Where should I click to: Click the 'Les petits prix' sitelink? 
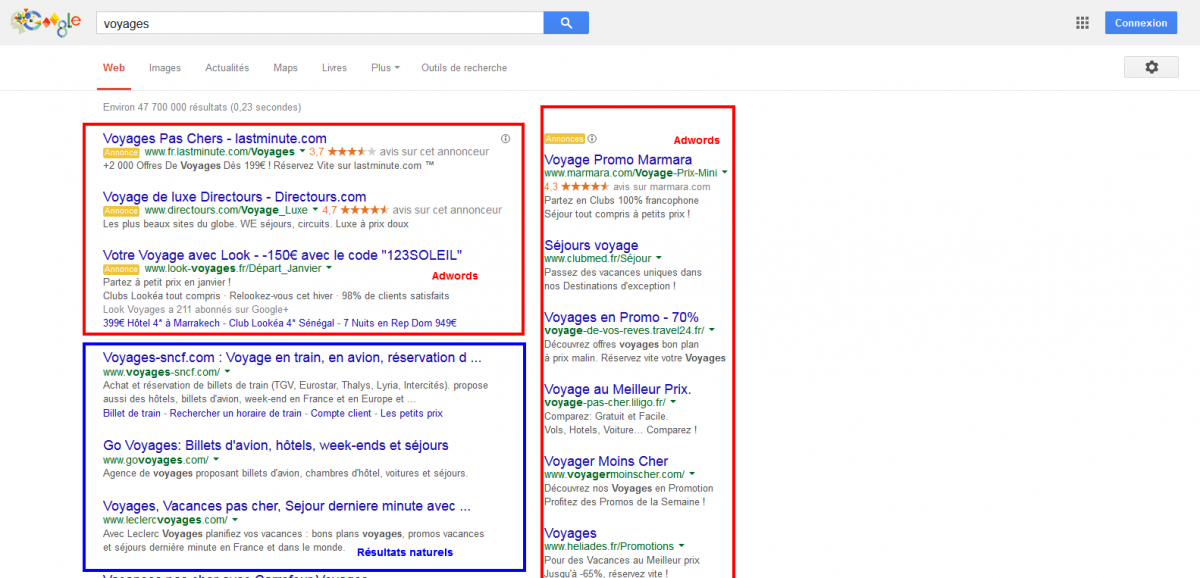pyautogui.click(x=412, y=413)
